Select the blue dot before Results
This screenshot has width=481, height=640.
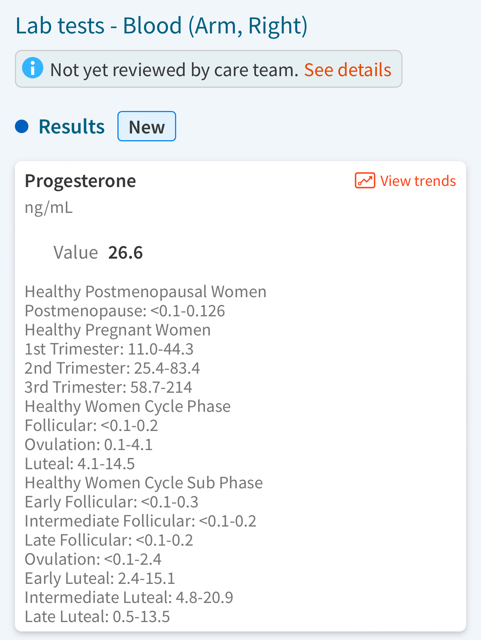tap(22, 127)
